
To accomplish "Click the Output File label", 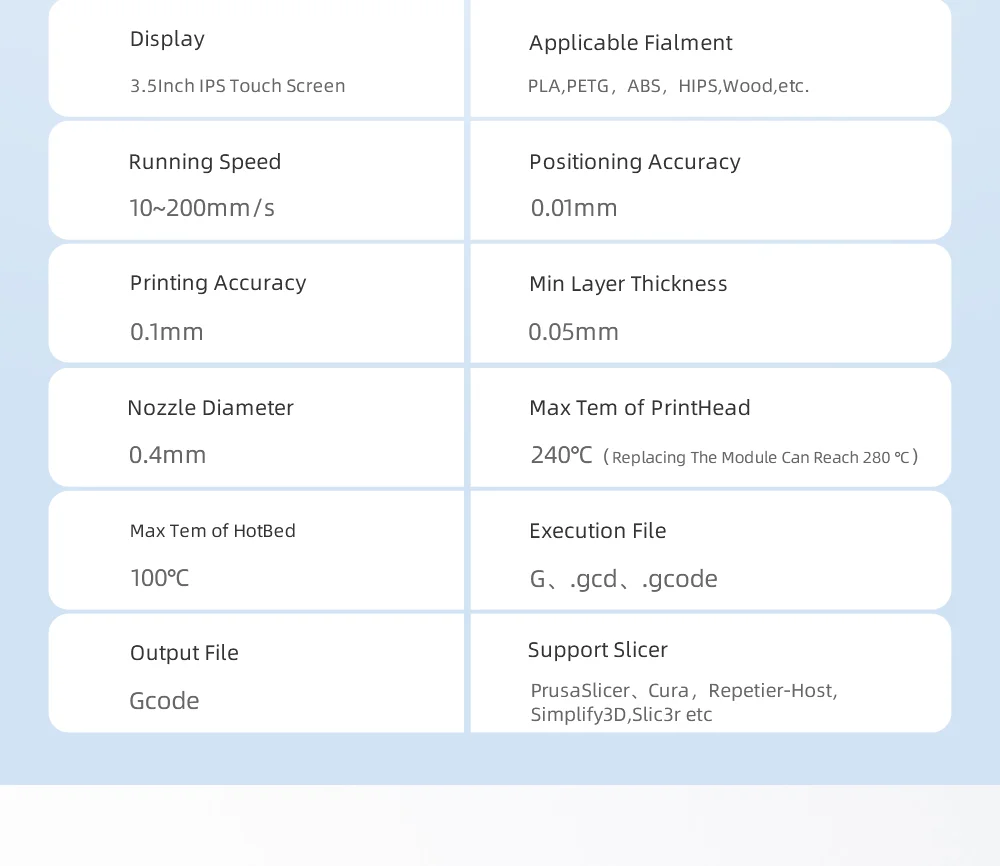I will tap(184, 653).
